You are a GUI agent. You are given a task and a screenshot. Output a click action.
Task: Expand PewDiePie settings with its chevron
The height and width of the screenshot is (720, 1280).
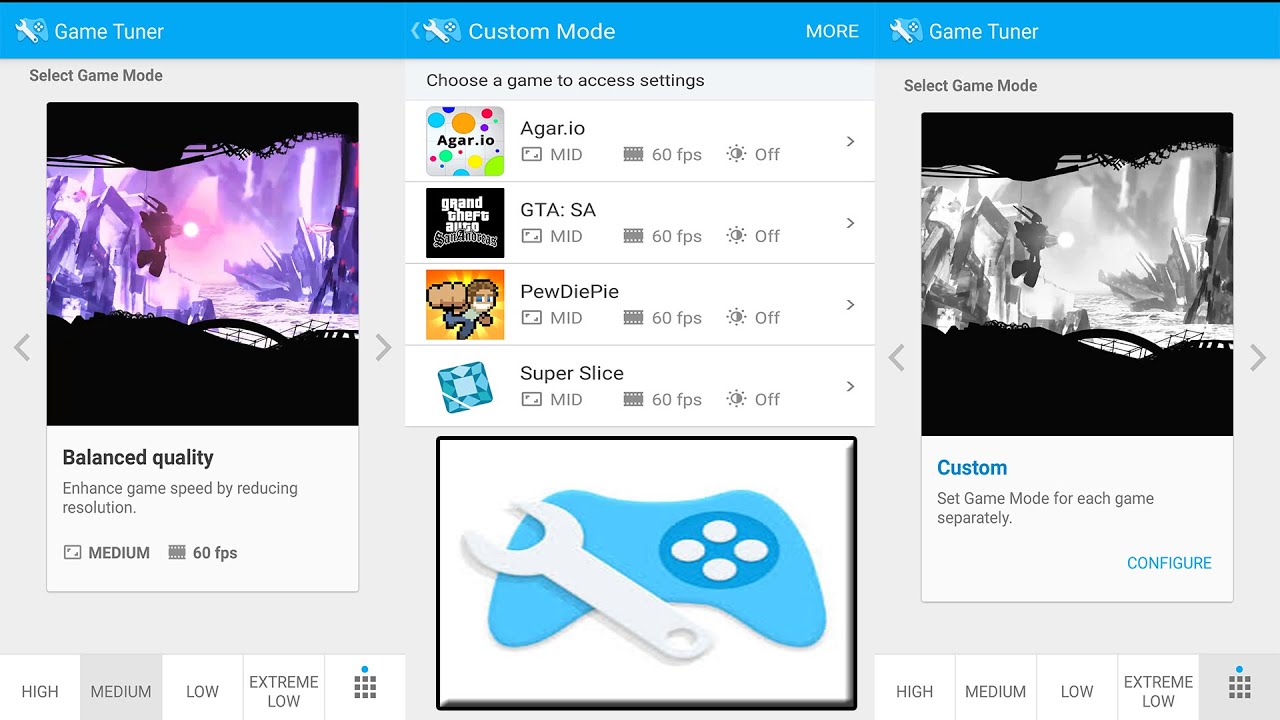click(x=850, y=305)
